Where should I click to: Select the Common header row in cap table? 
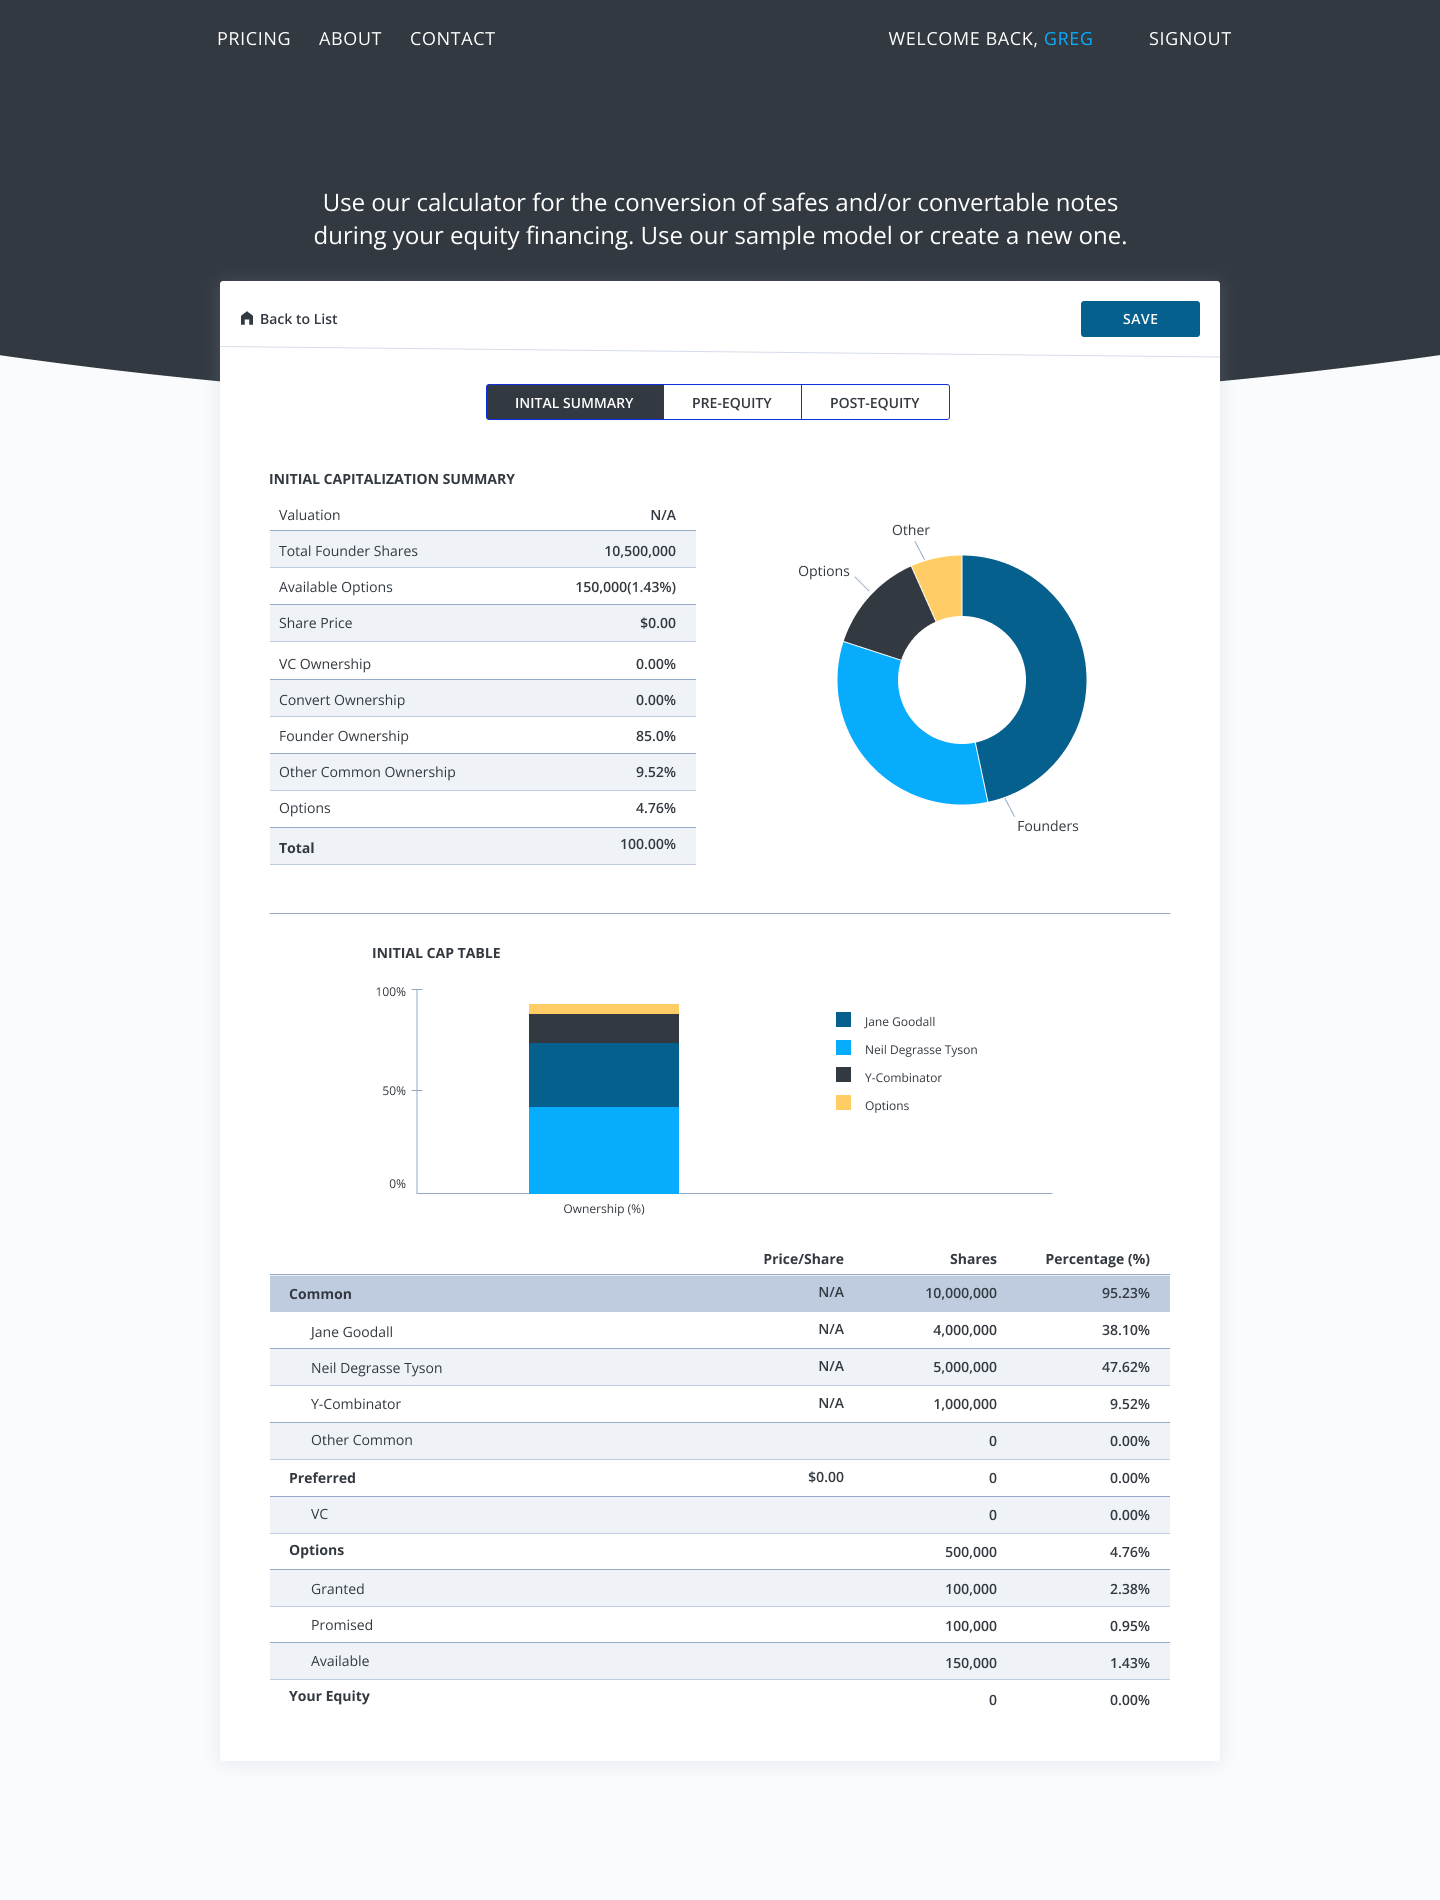coord(719,1293)
